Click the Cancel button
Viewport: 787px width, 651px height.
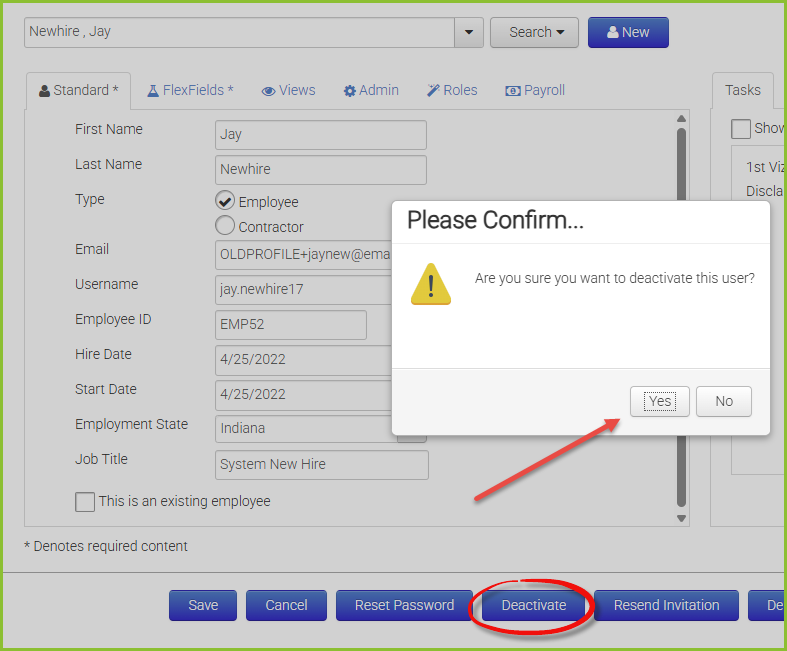click(286, 605)
